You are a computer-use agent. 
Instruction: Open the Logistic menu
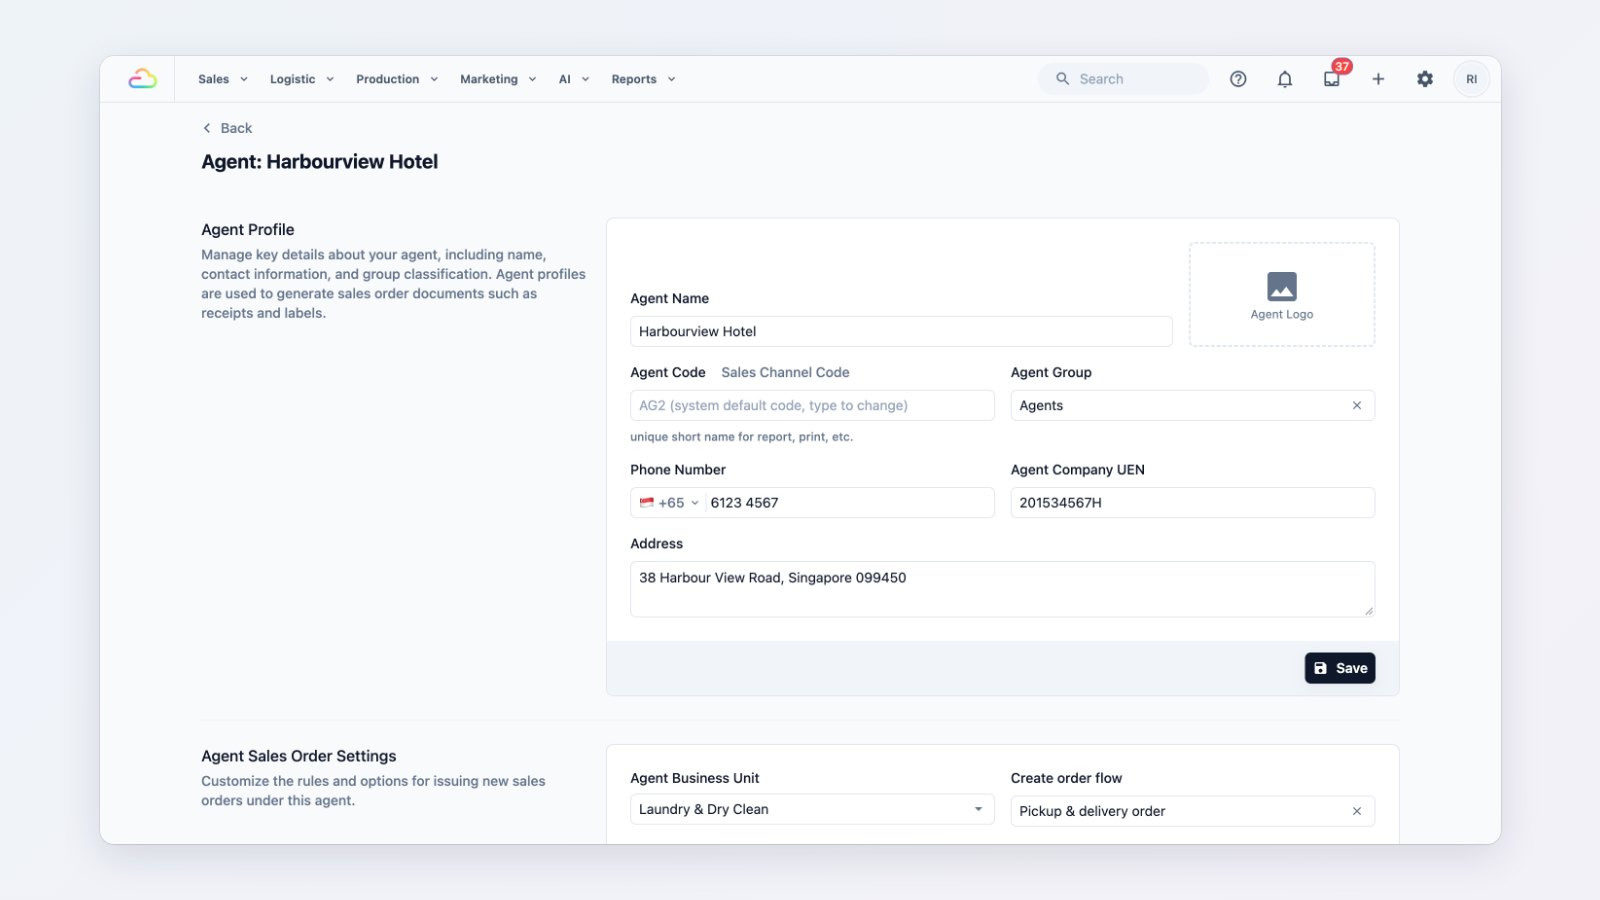click(x=301, y=79)
